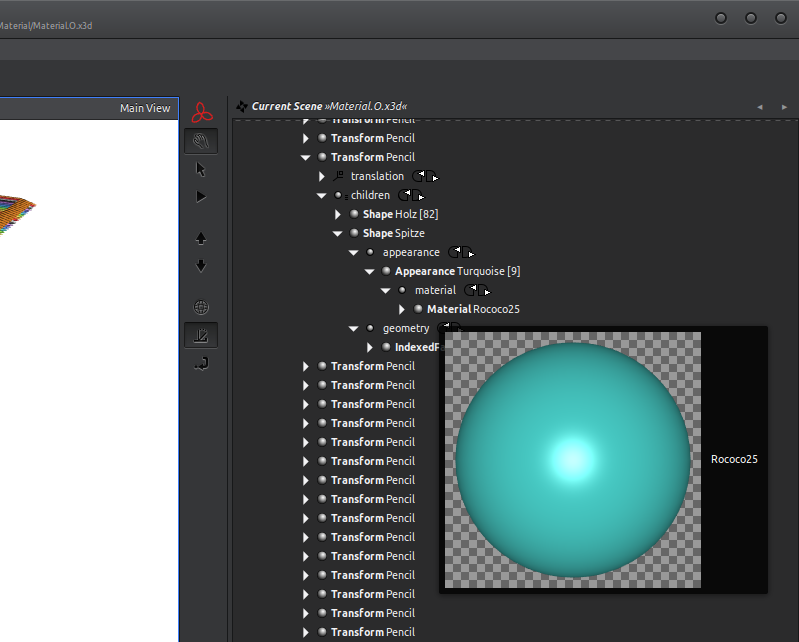This screenshot has width=799, height=642.
Task: Select the arrow pointer tool
Action: 201,169
